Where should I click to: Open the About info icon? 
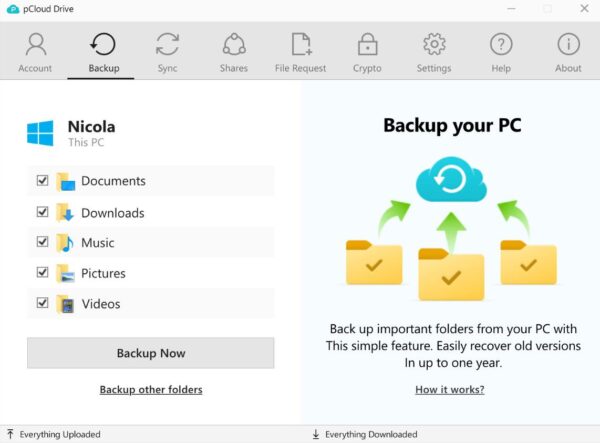coord(568,46)
